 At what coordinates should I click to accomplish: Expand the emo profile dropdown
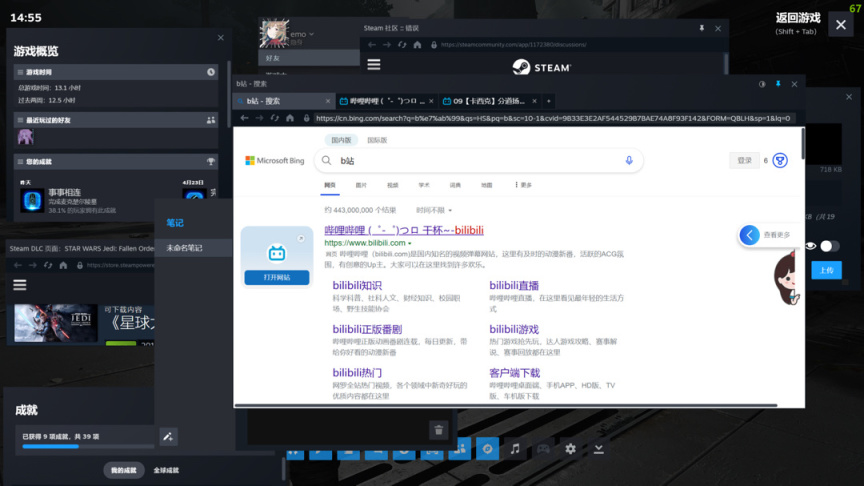[x=311, y=34]
